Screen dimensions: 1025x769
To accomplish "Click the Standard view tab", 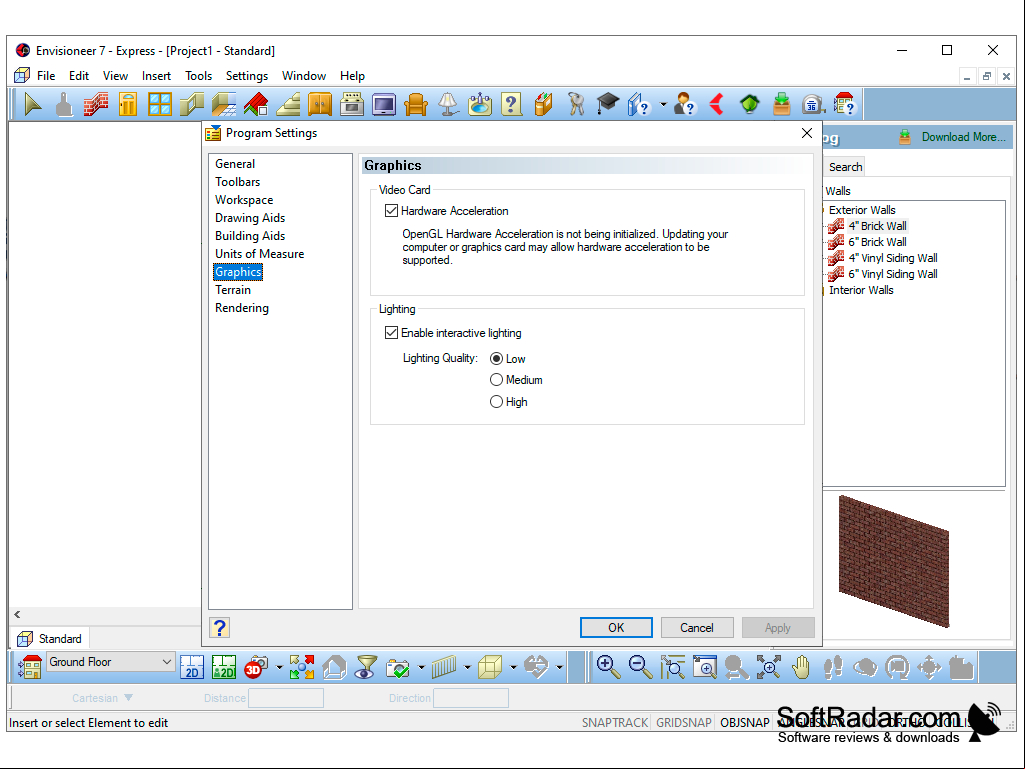I will click(50, 638).
